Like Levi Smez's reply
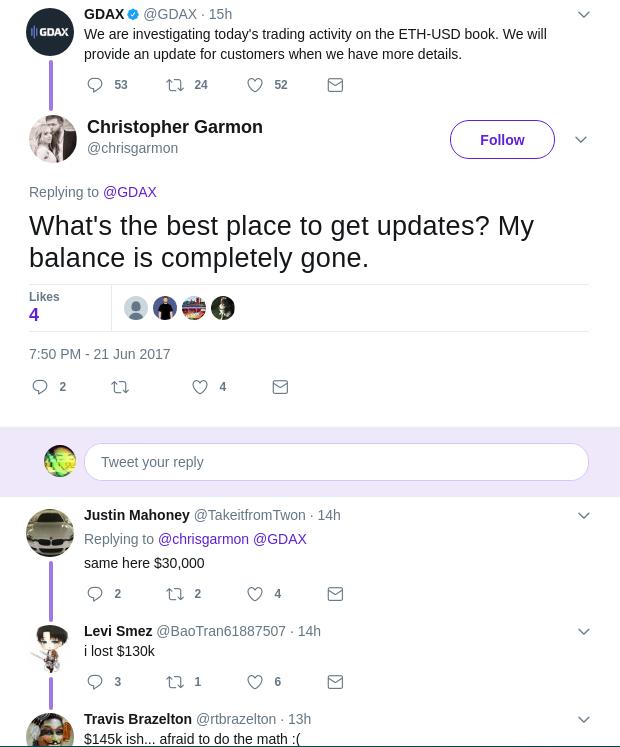 pos(256,682)
